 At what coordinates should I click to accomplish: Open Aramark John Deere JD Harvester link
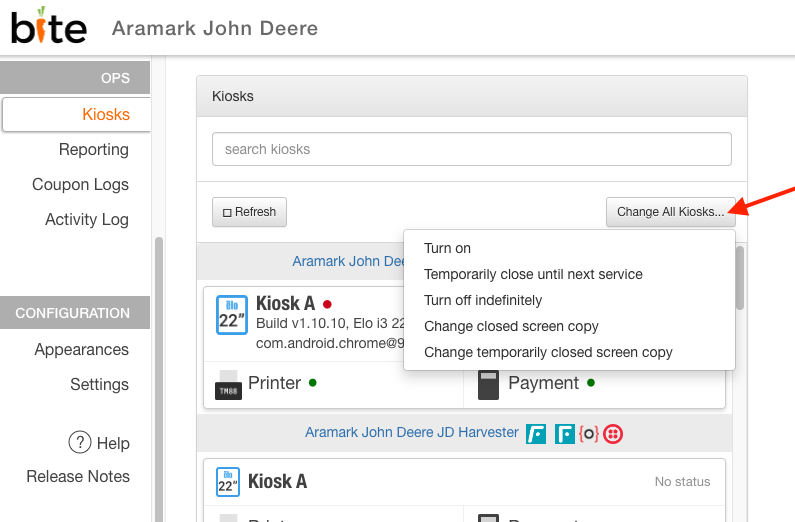pos(412,432)
